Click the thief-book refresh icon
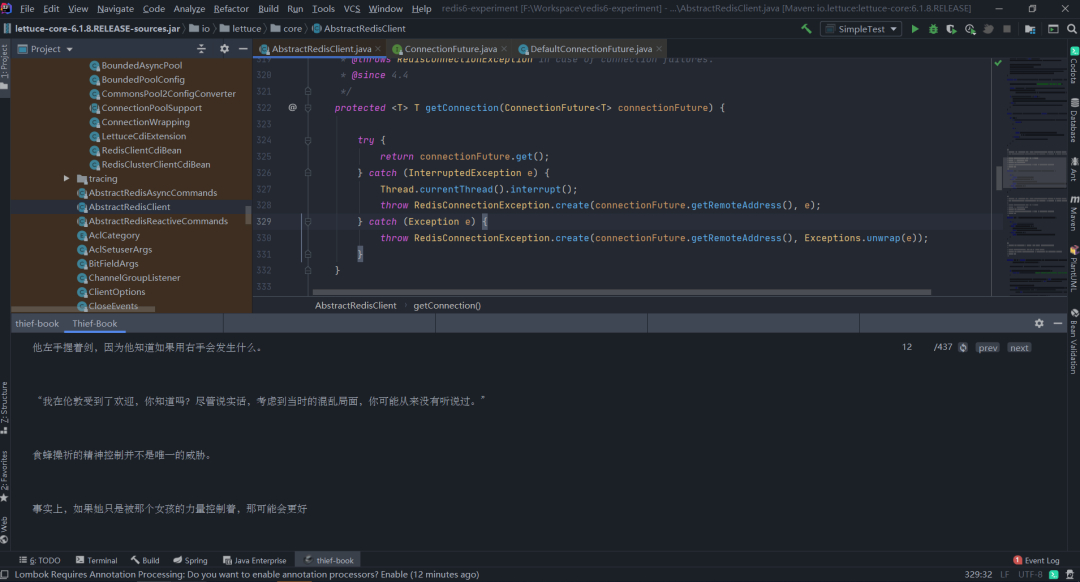 point(963,348)
